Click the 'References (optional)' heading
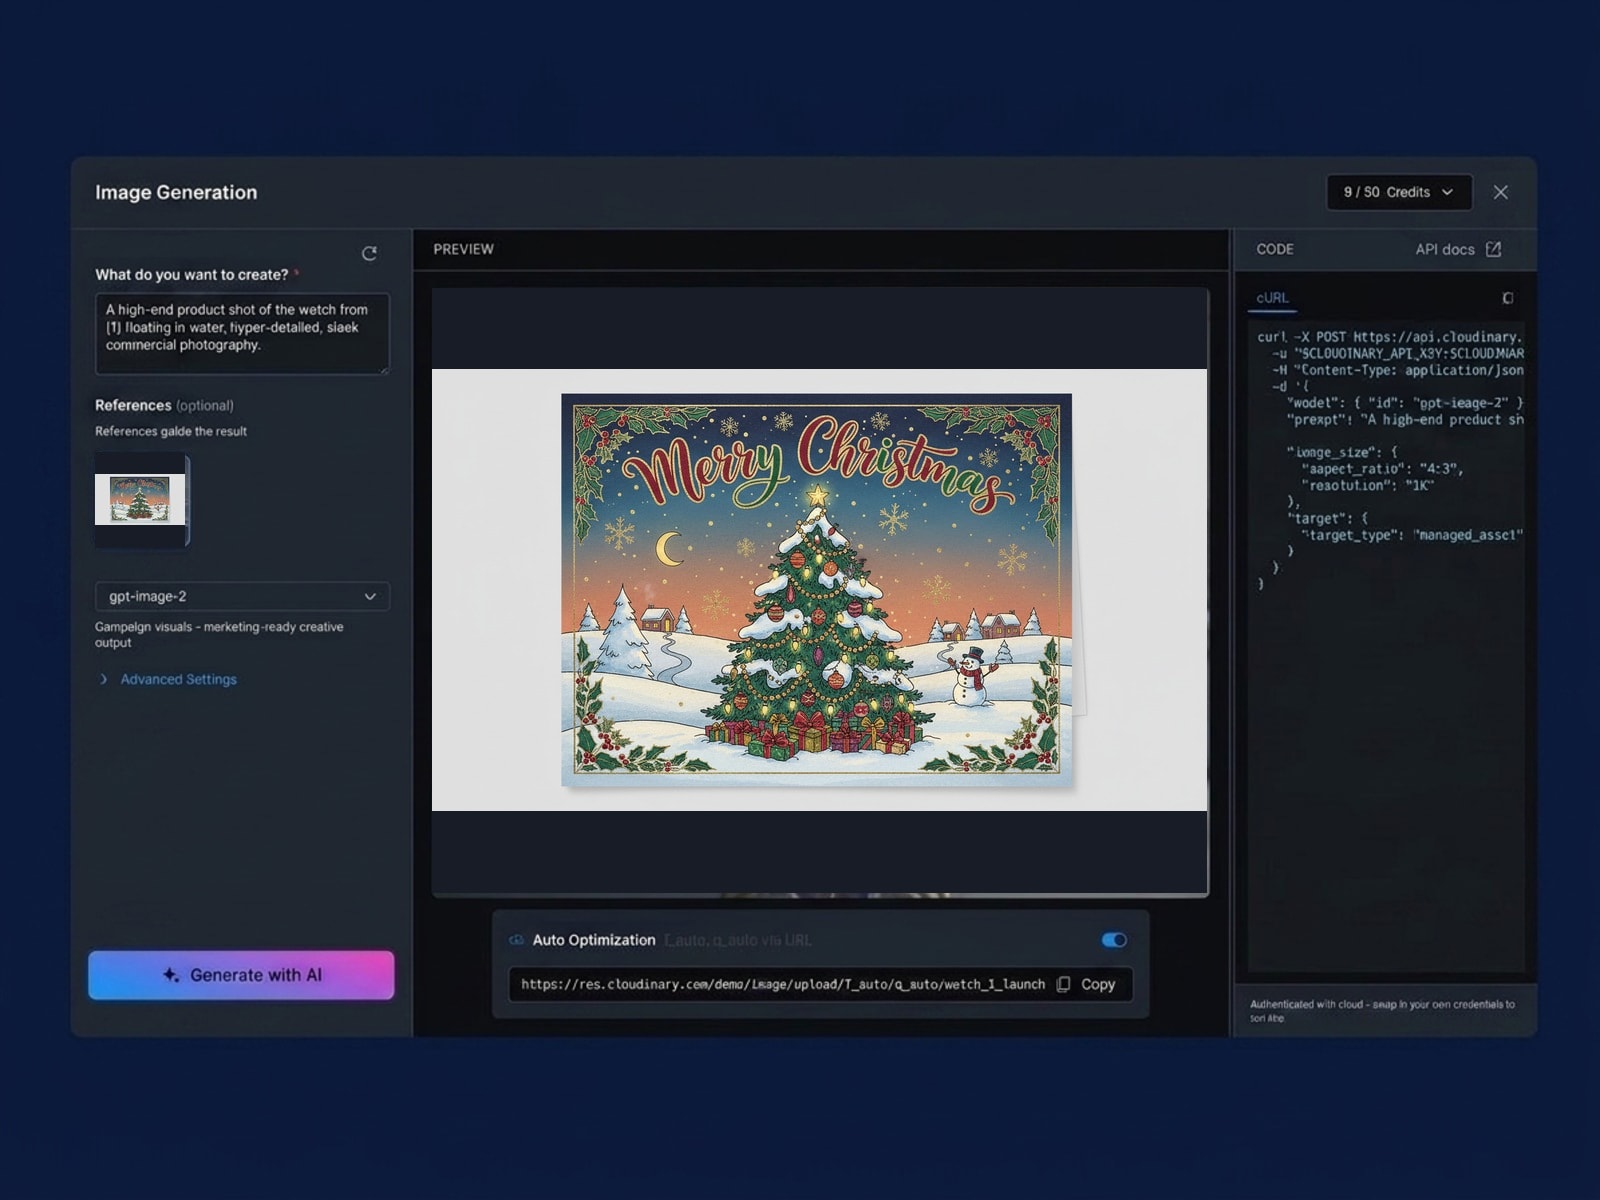 (164, 405)
